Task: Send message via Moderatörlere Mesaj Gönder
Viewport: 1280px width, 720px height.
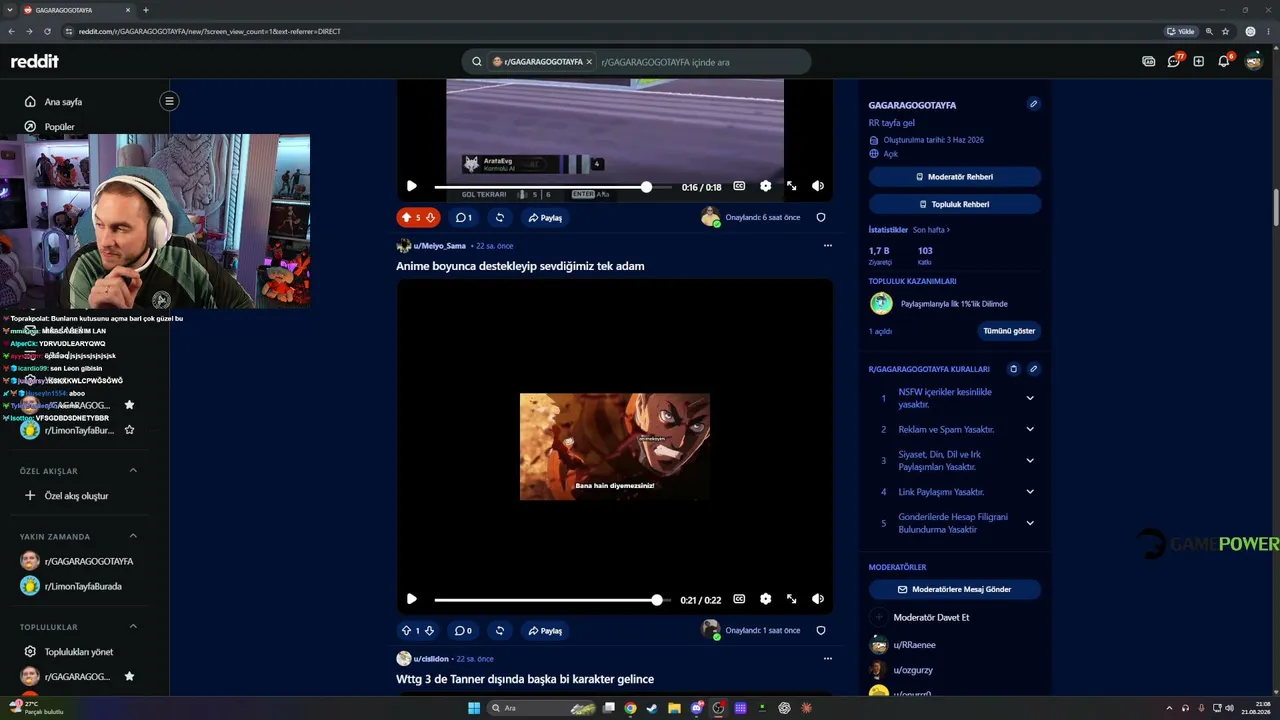Action: pyautogui.click(x=954, y=590)
